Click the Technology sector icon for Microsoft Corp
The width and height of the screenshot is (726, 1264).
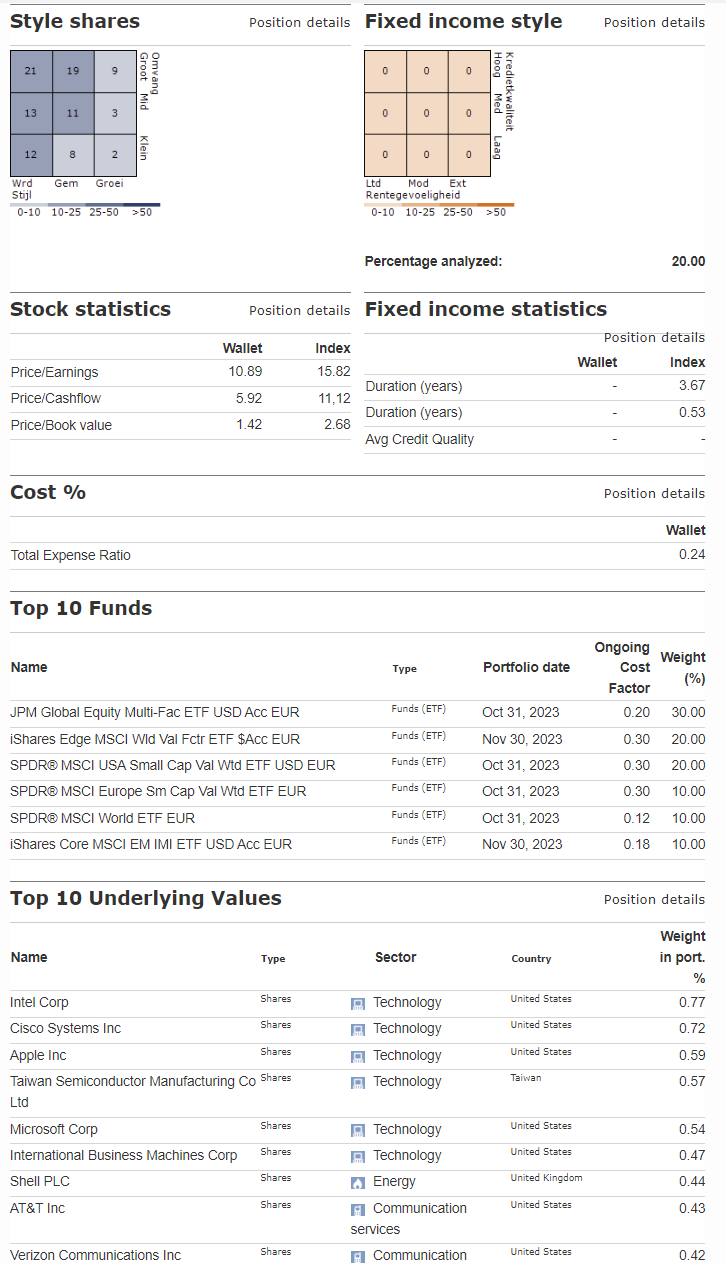coord(357,1130)
